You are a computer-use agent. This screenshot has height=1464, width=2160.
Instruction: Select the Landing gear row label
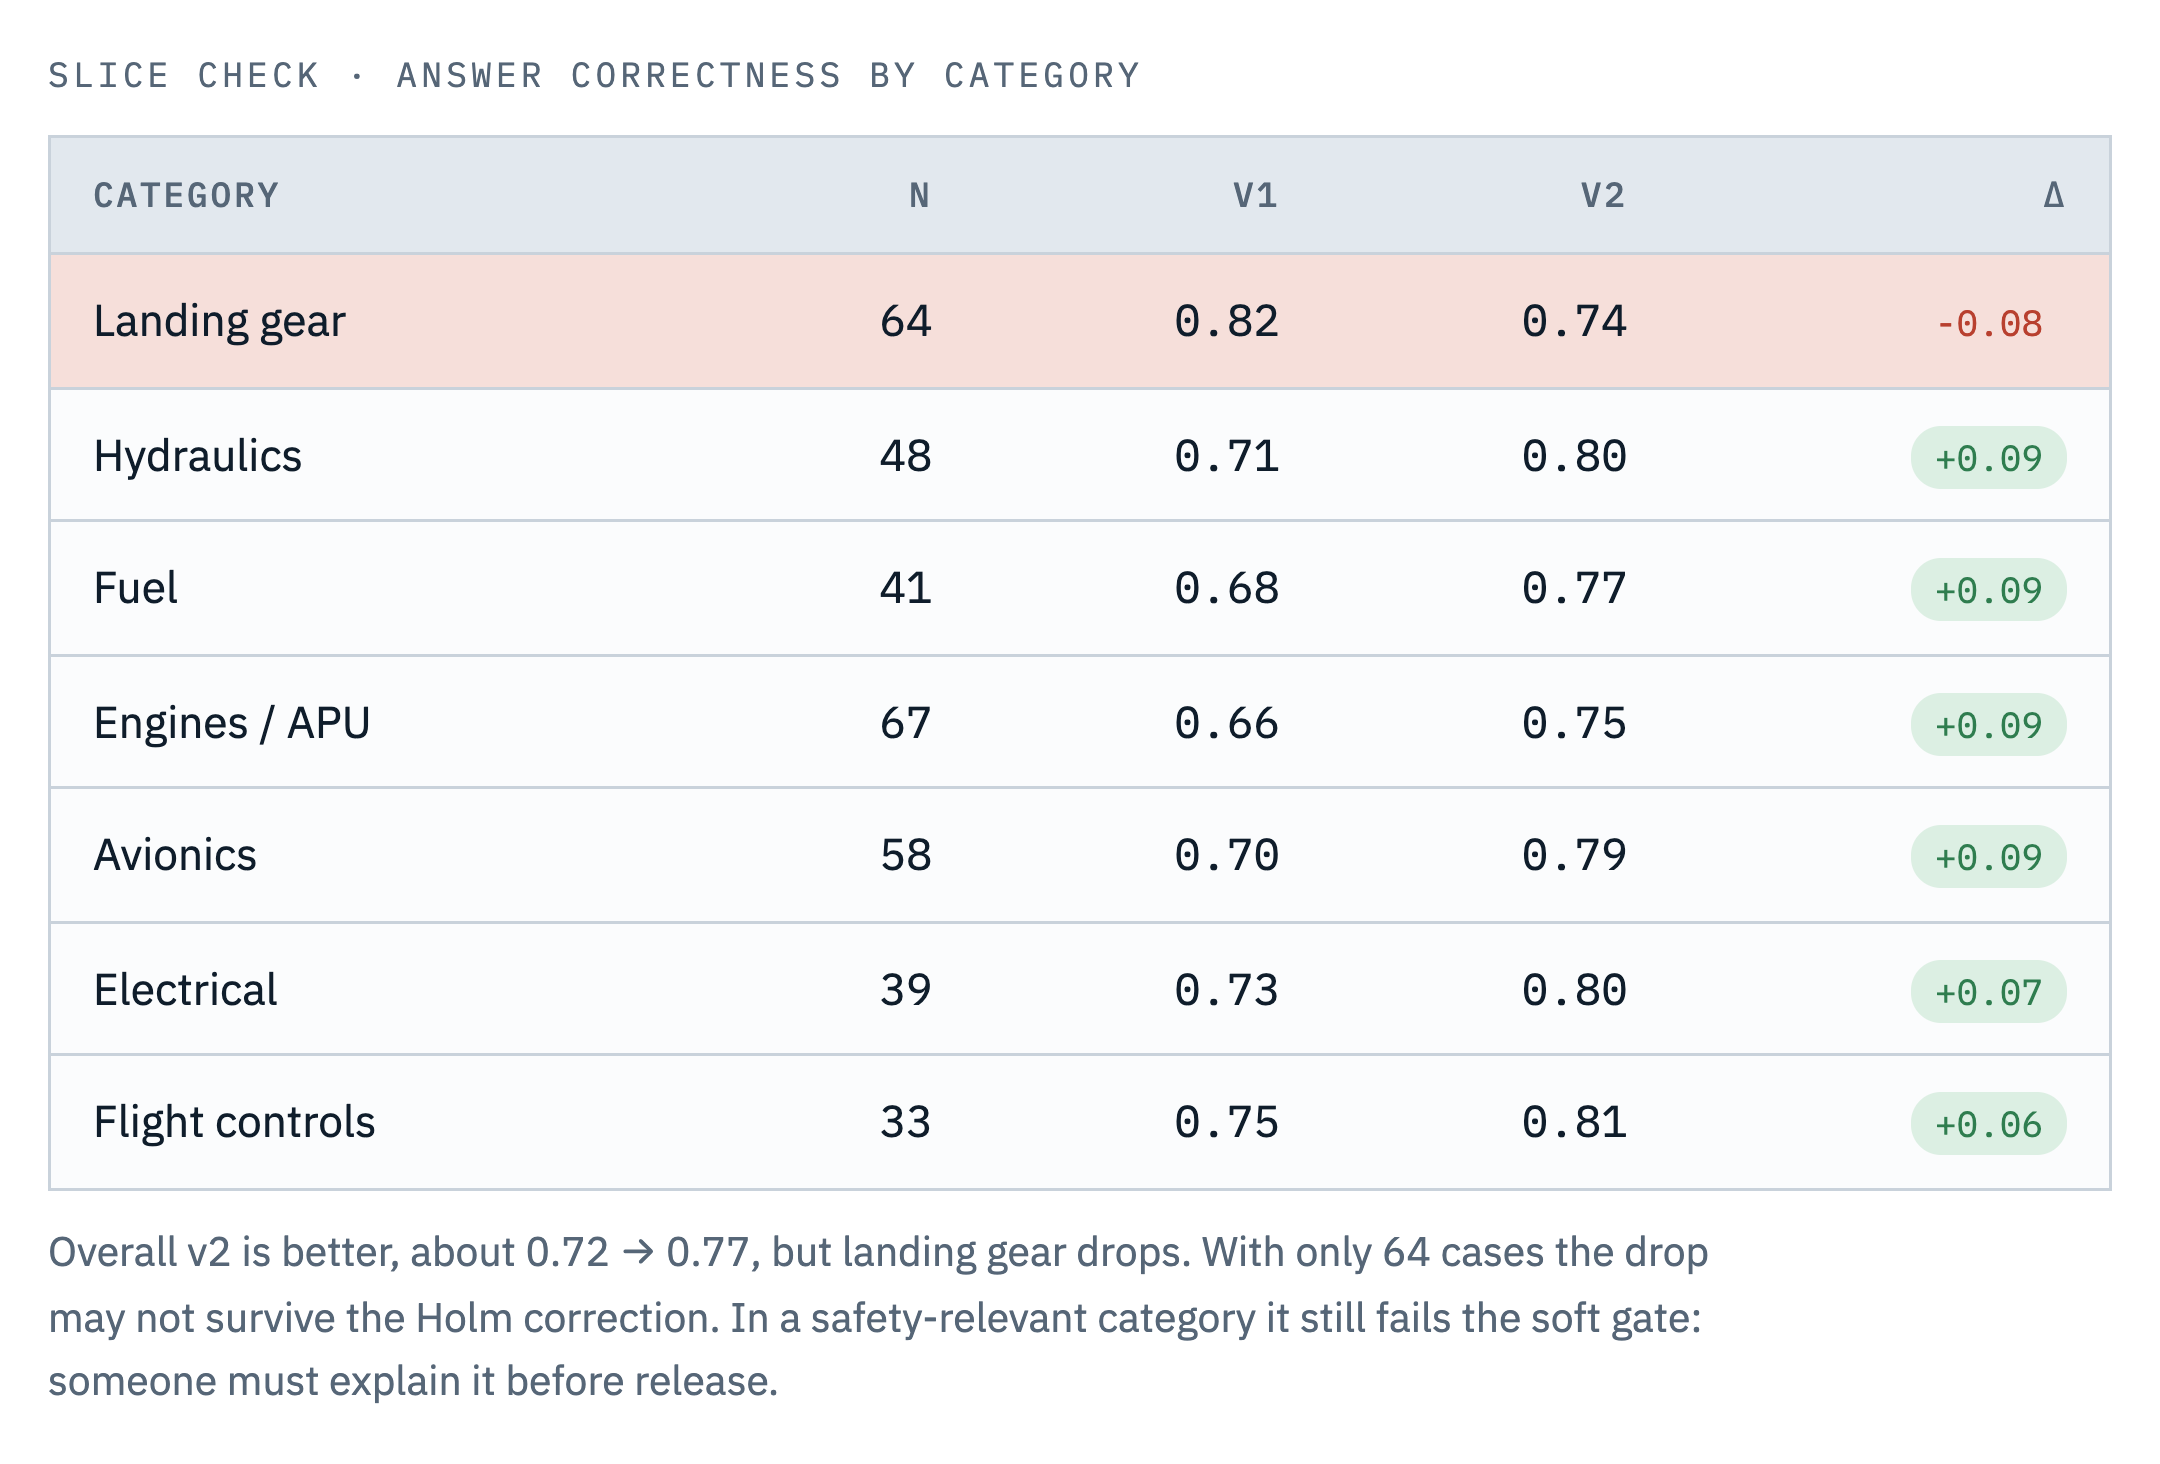pyautogui.click(x=219, y=322)
